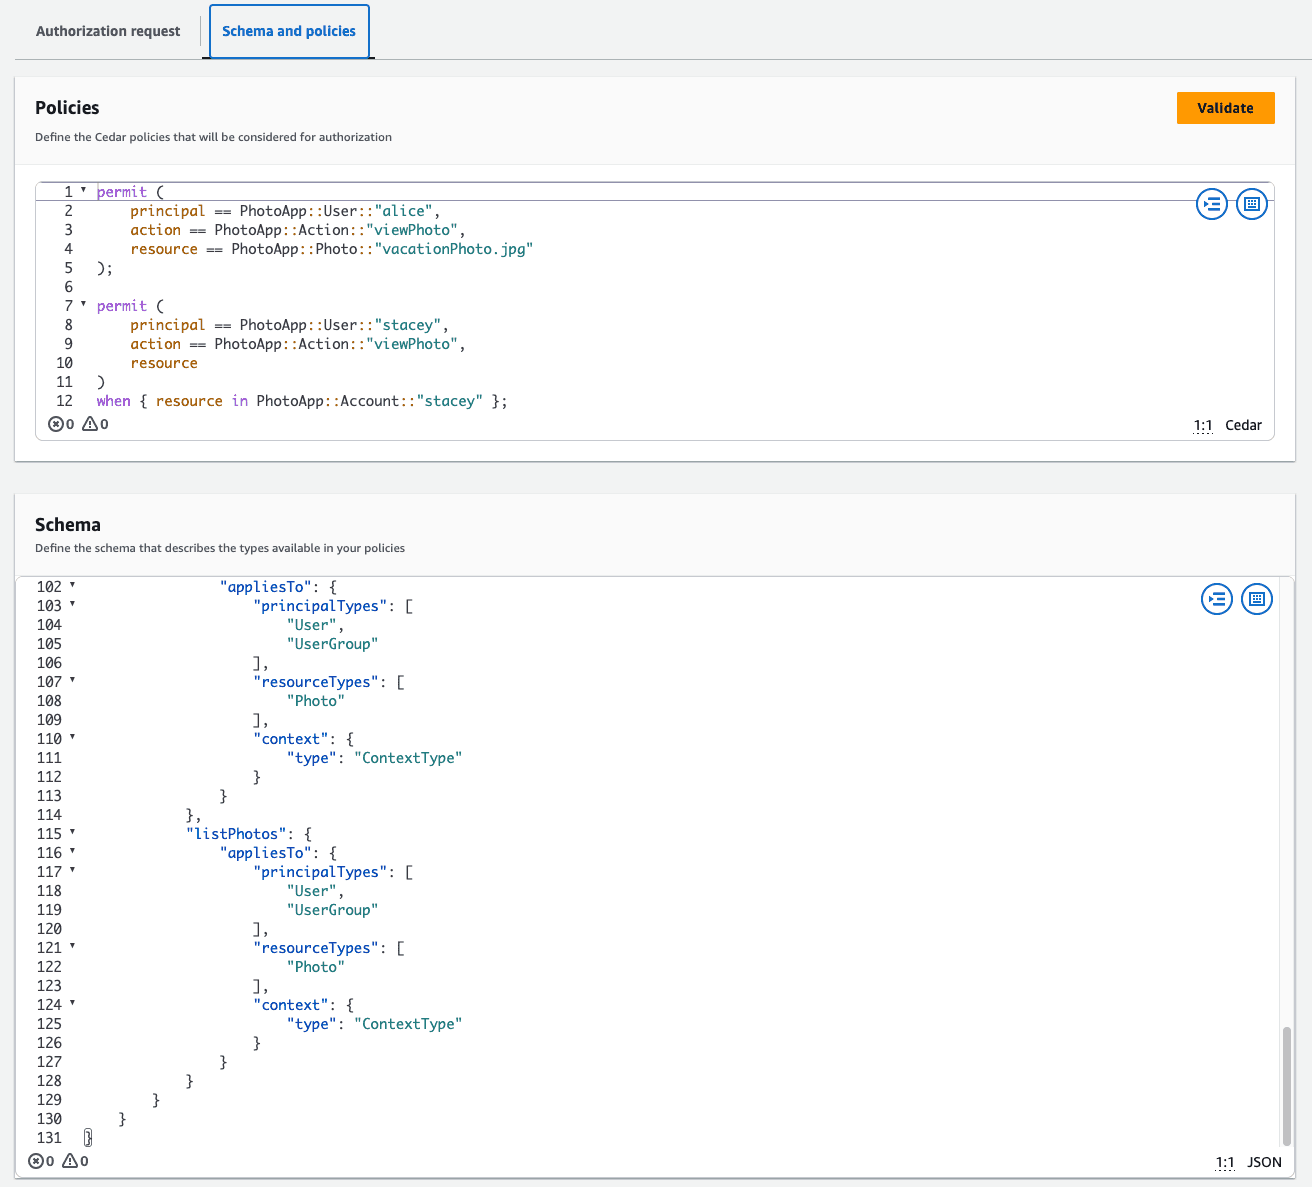Viewport: 1312px width, 1187px height.
Task: Click the error count icon below the Schema editor
Action: pyautogui.click(x=38, y=1160)
